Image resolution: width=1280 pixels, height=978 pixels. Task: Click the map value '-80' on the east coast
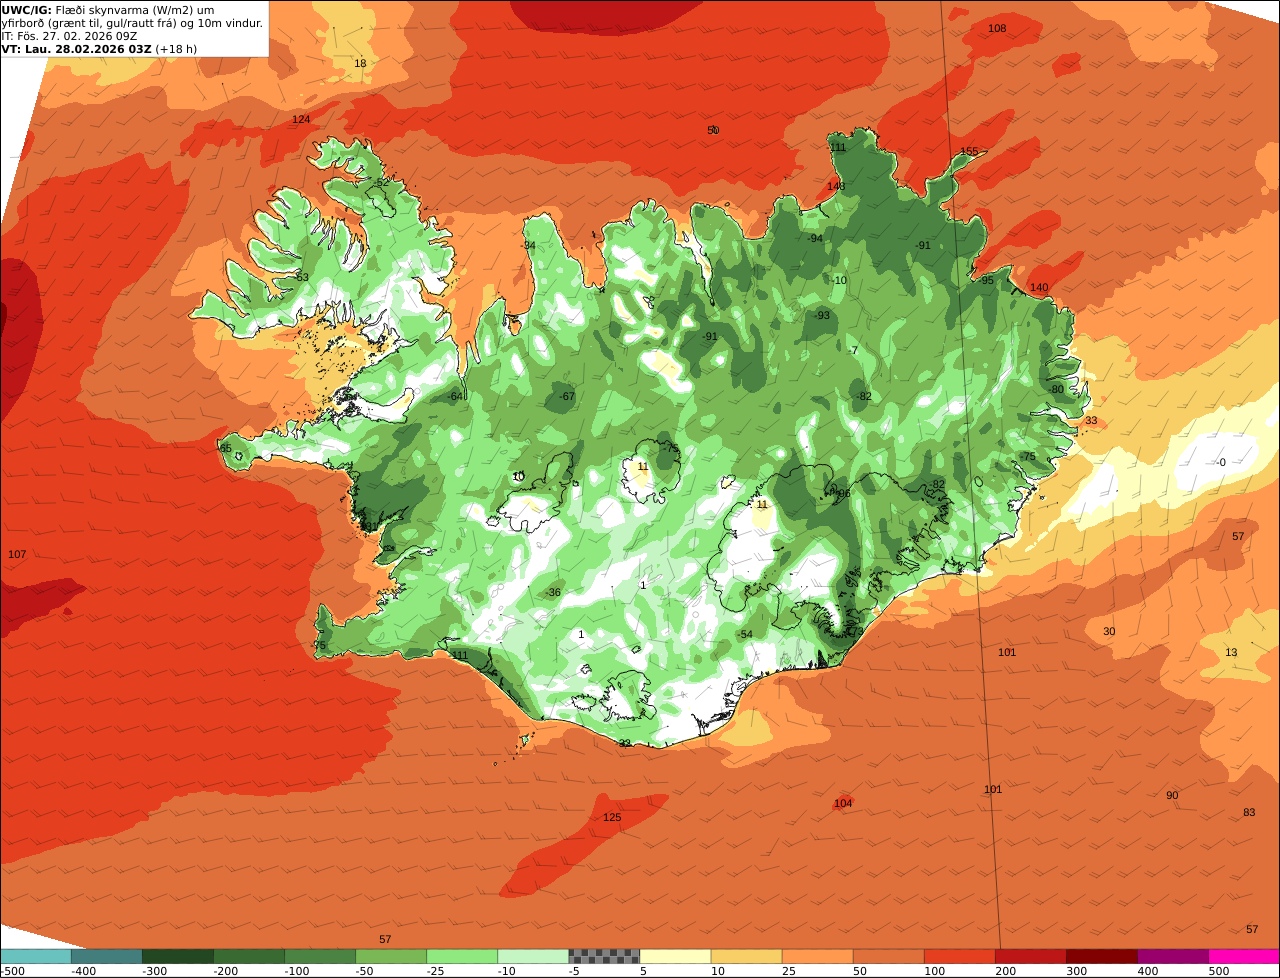click(x=1056, y=389)
